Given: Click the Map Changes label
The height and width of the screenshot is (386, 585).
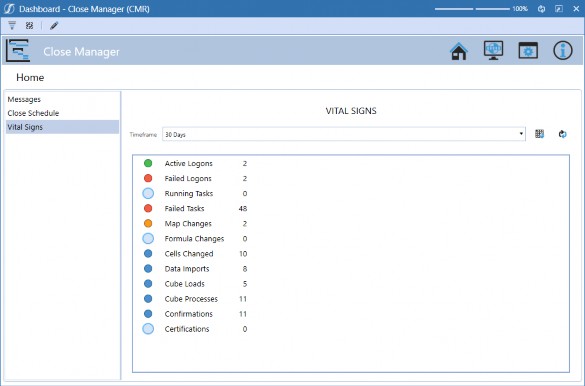Looking at the screenshot, I should point(188,224).
